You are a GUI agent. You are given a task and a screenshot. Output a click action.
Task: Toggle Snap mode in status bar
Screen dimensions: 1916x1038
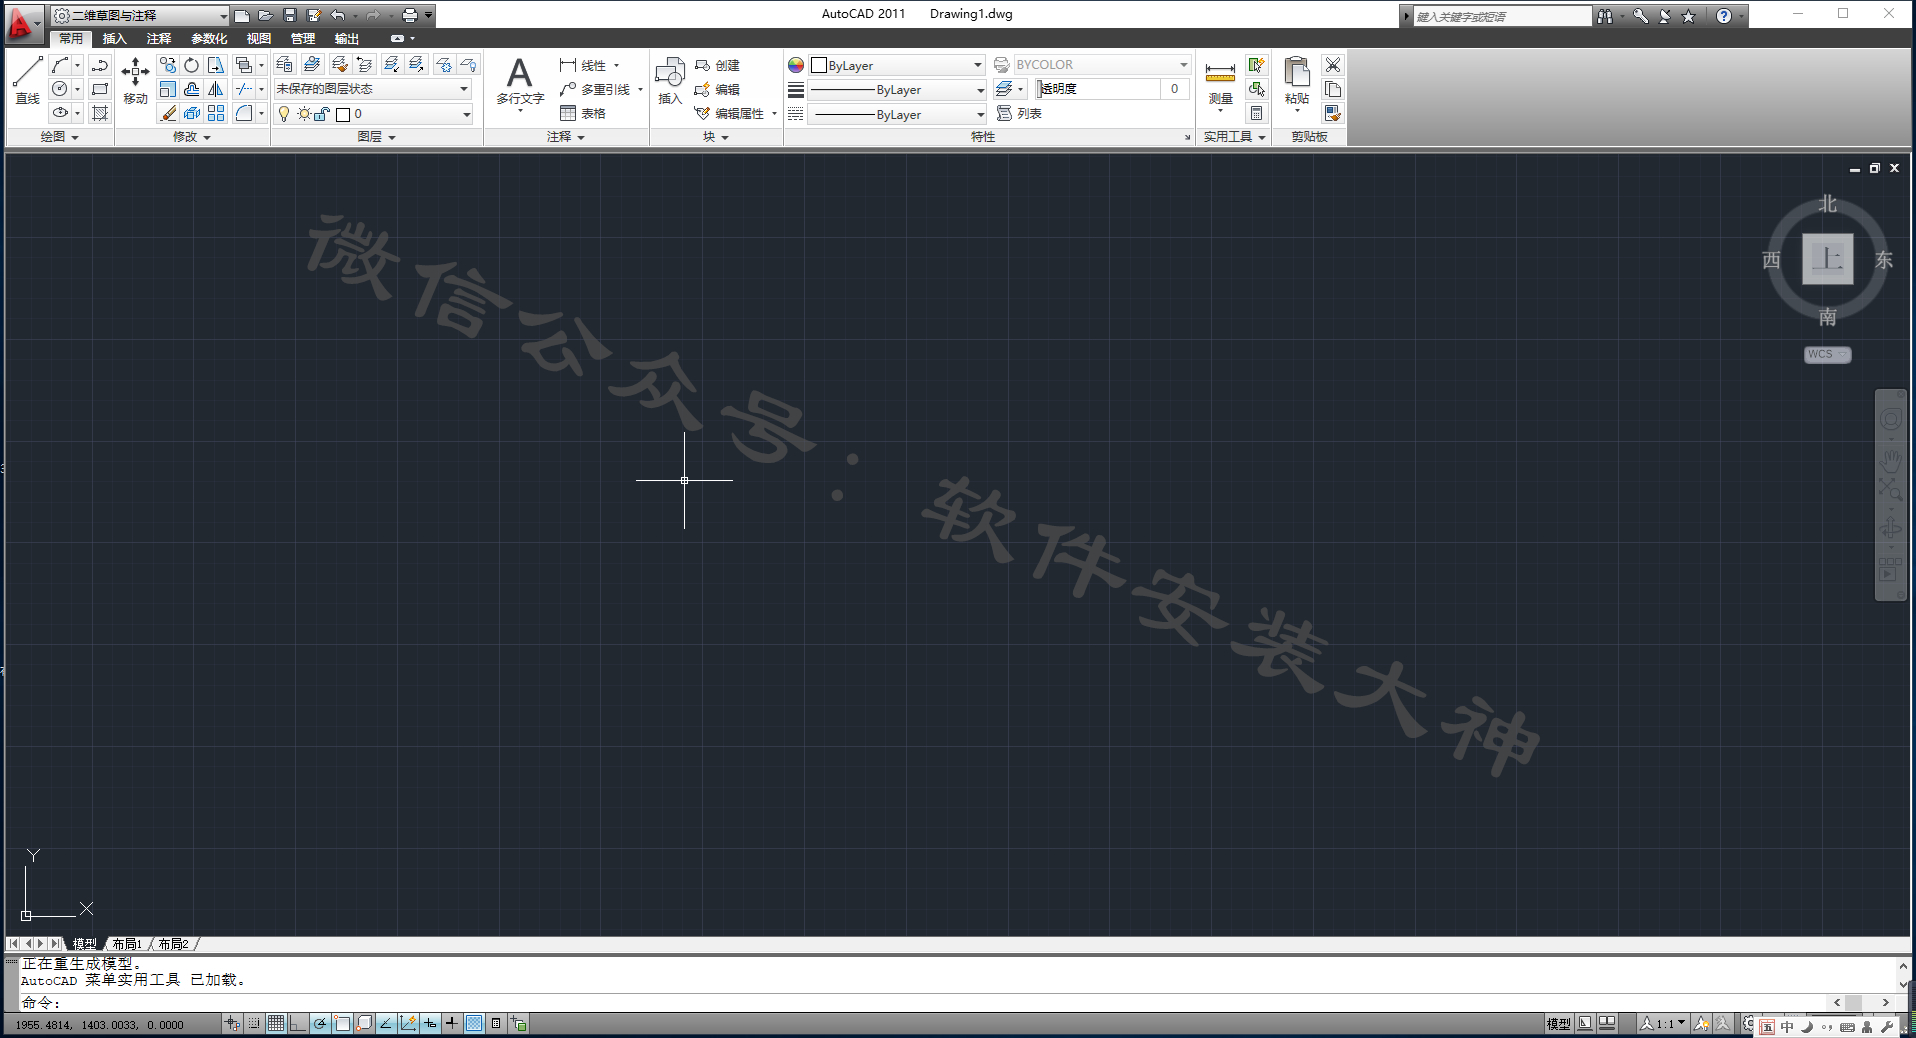point(254,1023)
